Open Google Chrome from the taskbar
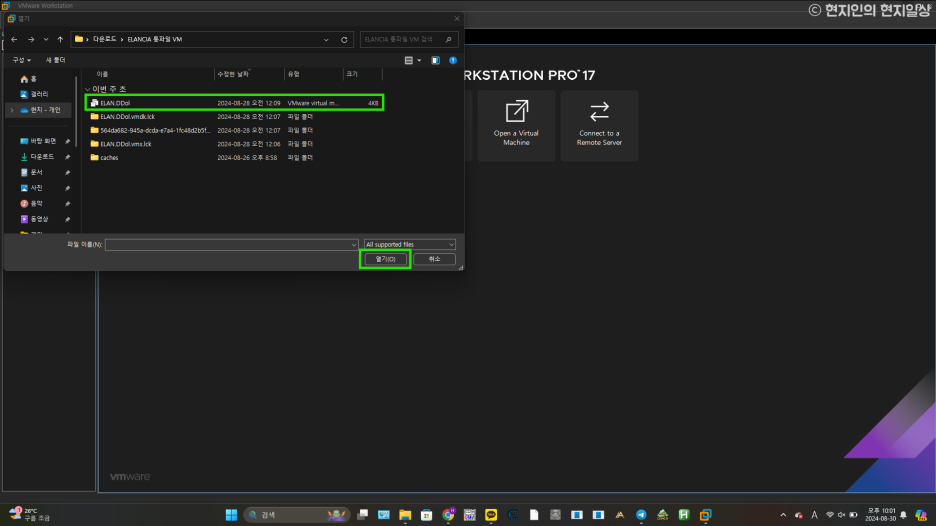The height and width of the screenshot is (526, 936). pyautogui.click(x=448, y=515)
